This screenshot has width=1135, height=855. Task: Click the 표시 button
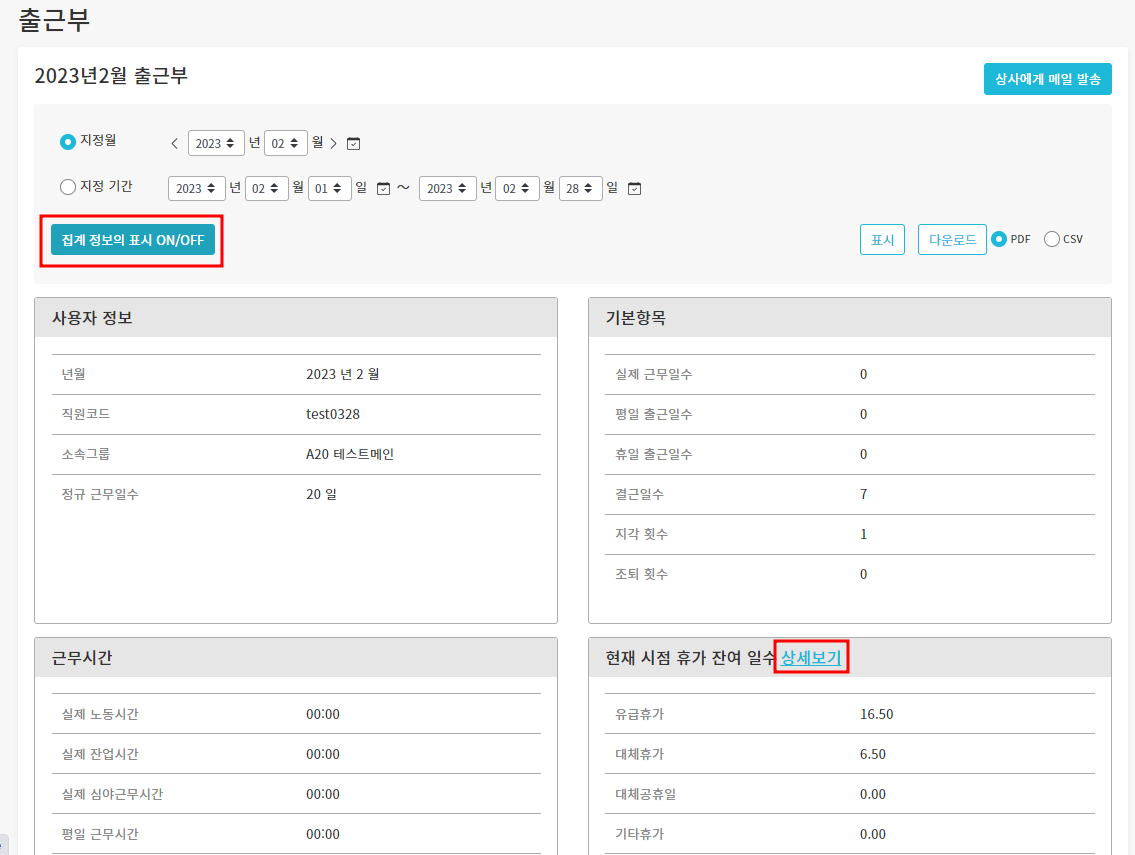882,240
